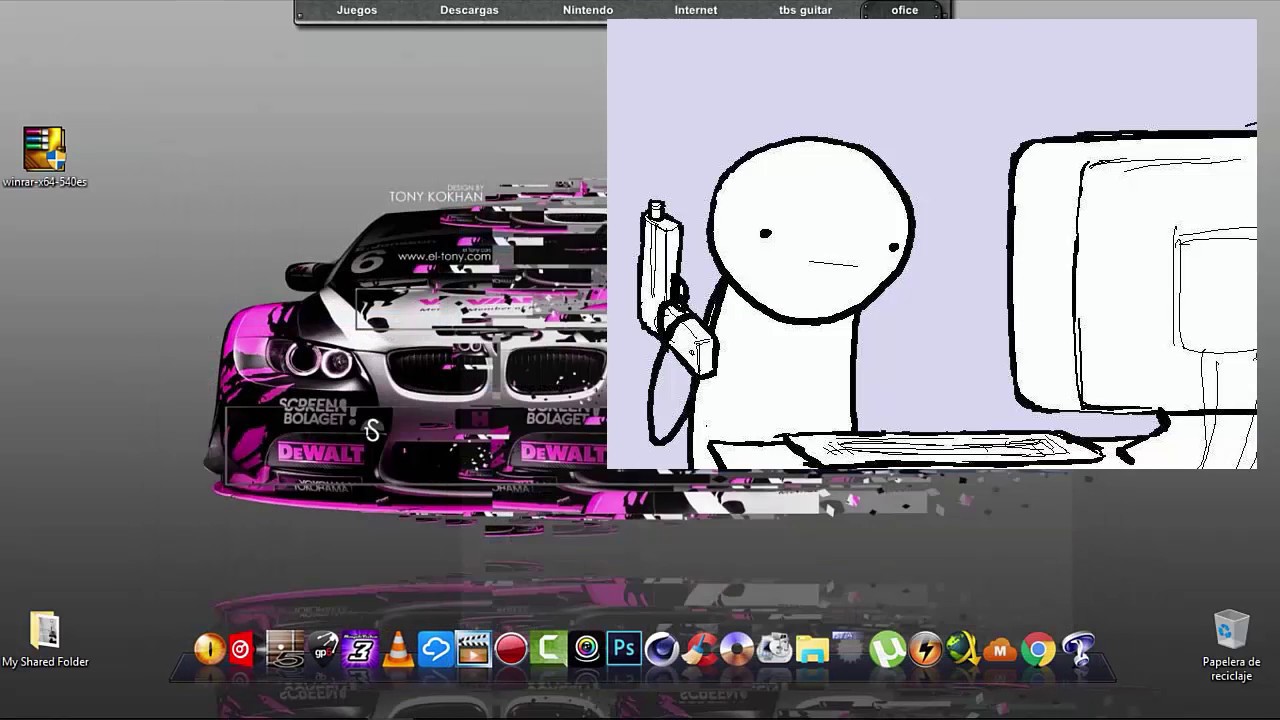1280x720 pixels.
Task: Select winrar-x64-540es installer on desktop
Action: [x=45, y=157]
